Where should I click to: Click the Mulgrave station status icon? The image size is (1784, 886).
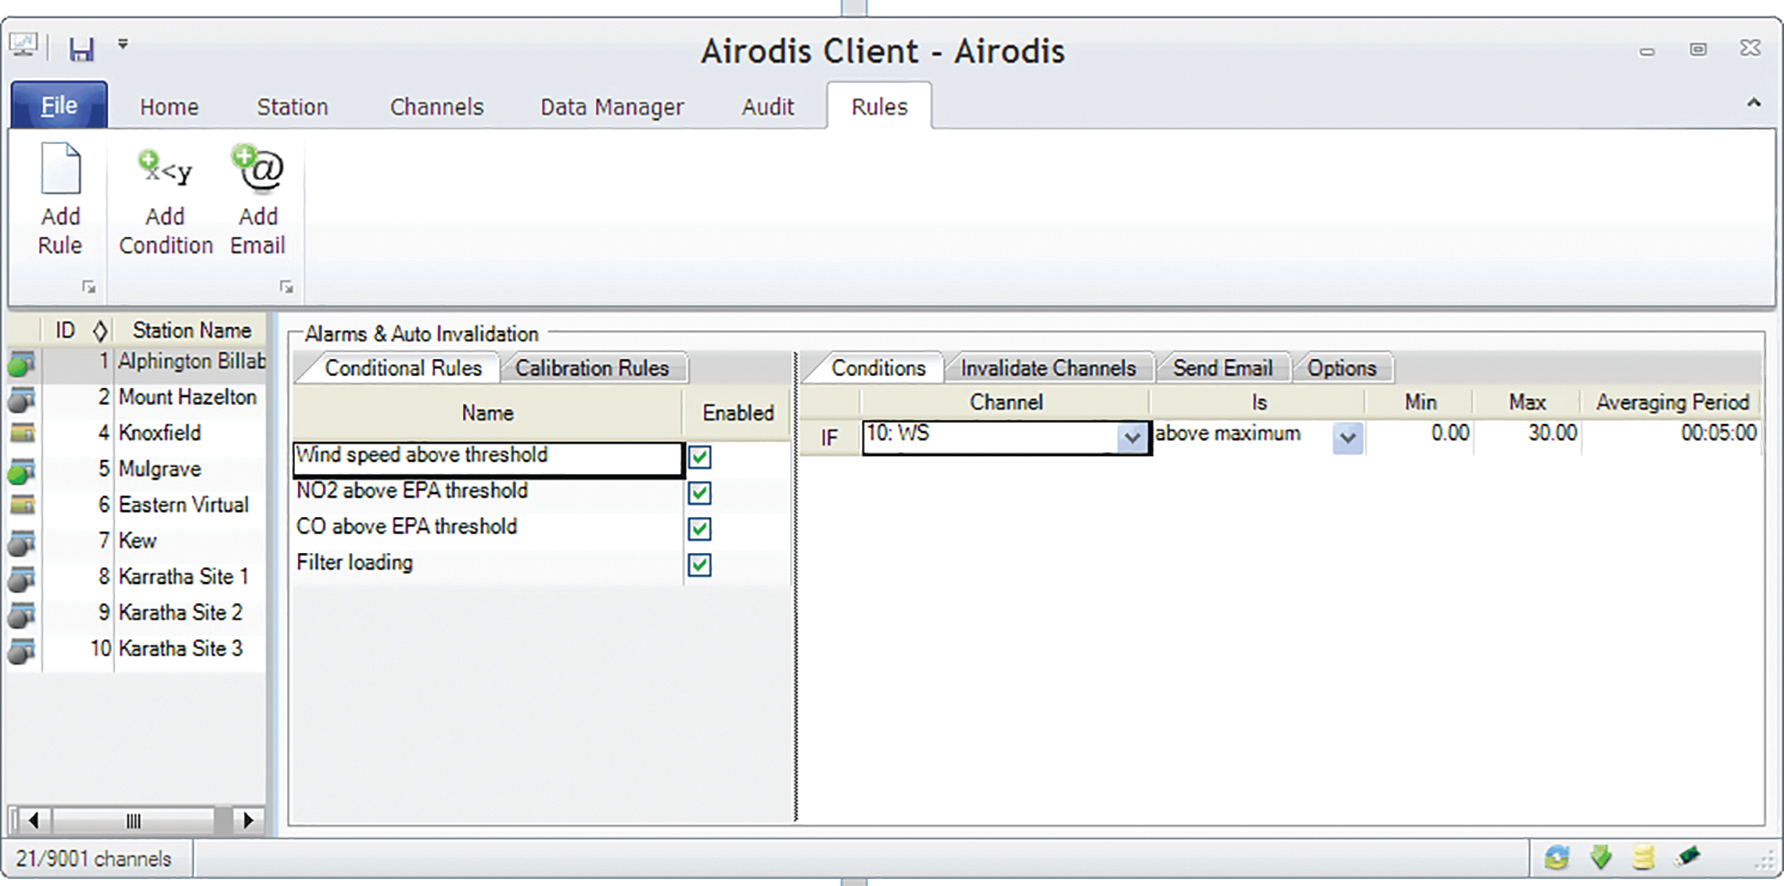pos(22,470)
